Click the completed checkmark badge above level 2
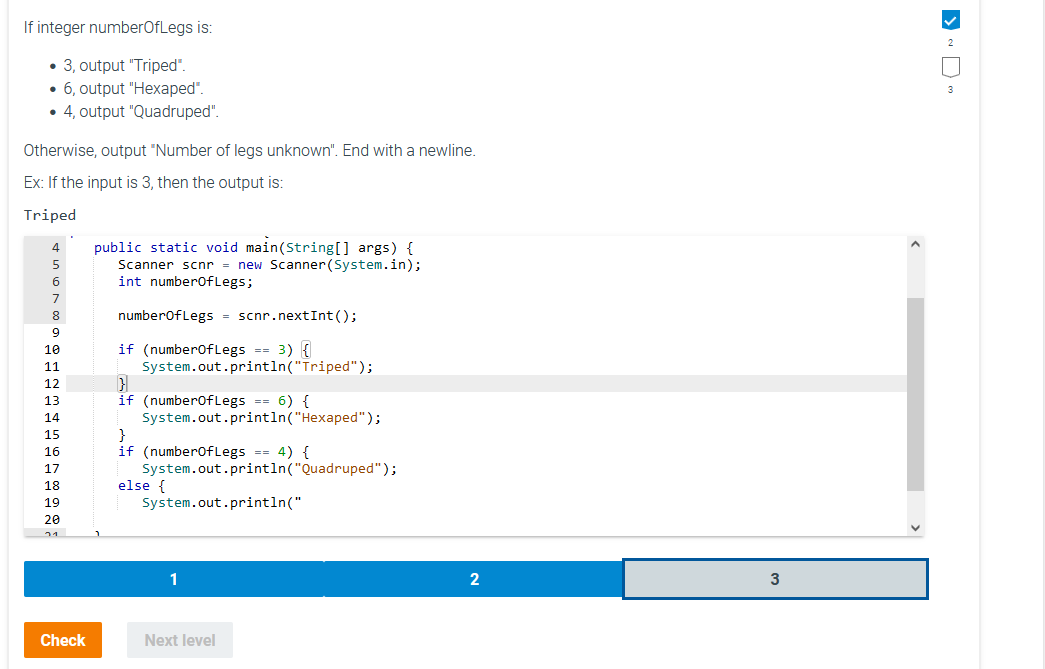The image size is (1045, 669). [x=950, y=19]
